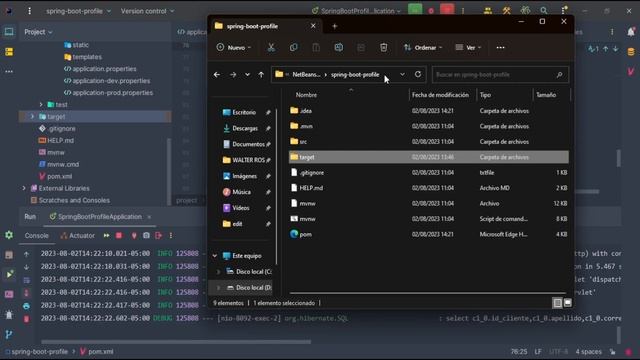The width and height of the screenshot is (640, 360).
Task: Open Escritorio in quick access pane
Action: point(244,112)
